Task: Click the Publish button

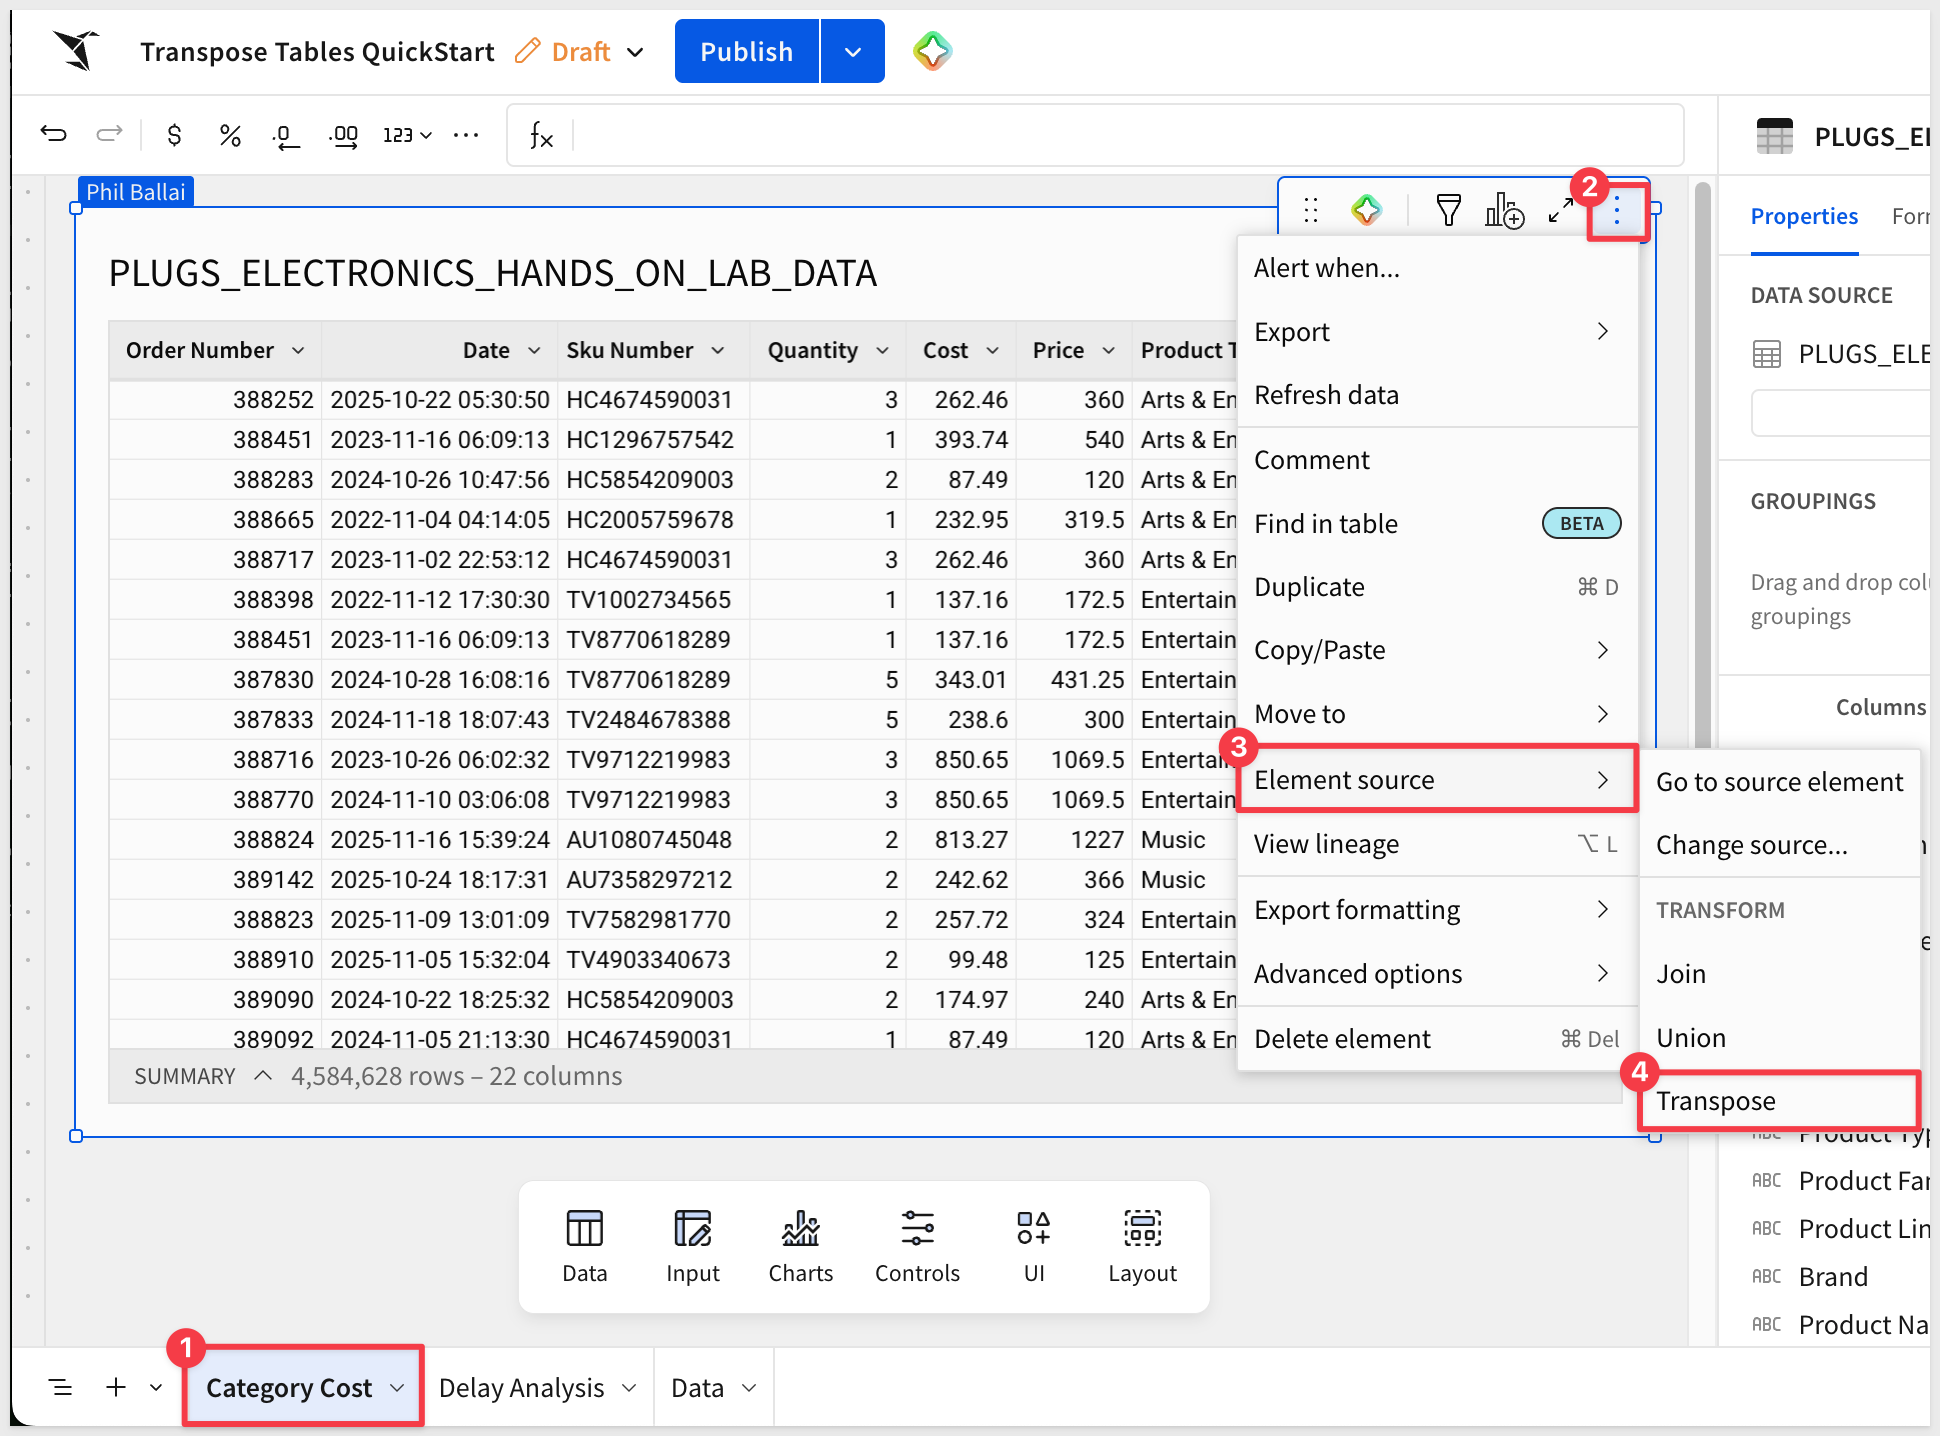Action: [x=746, y=51]
